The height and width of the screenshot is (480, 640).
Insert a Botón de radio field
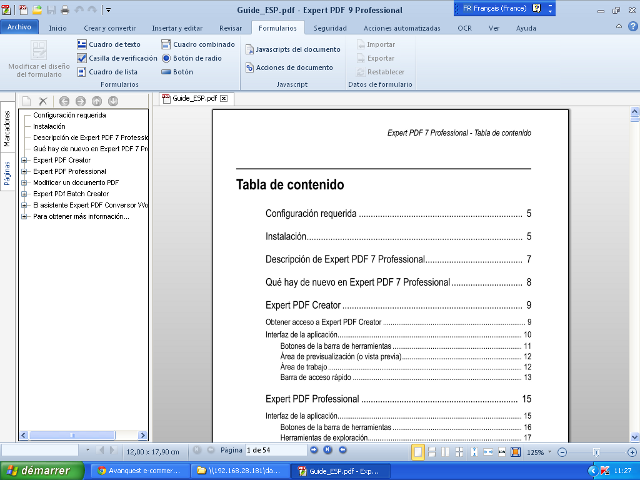click(x=191, y=58)
